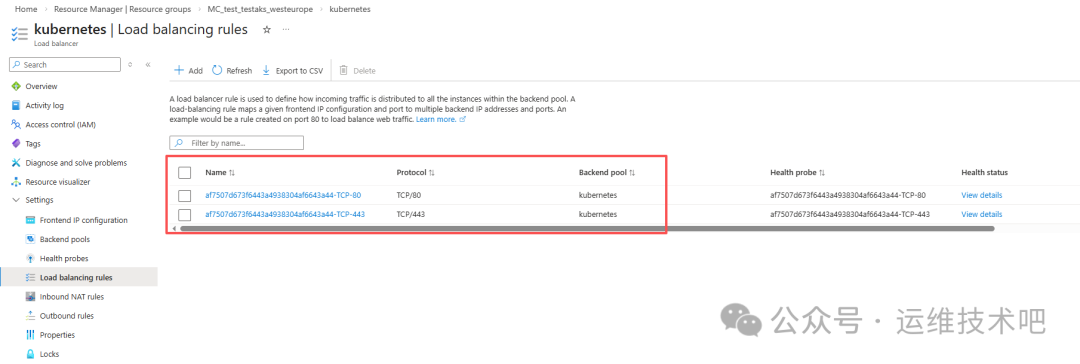Go to Home breadcrumb

25,10
